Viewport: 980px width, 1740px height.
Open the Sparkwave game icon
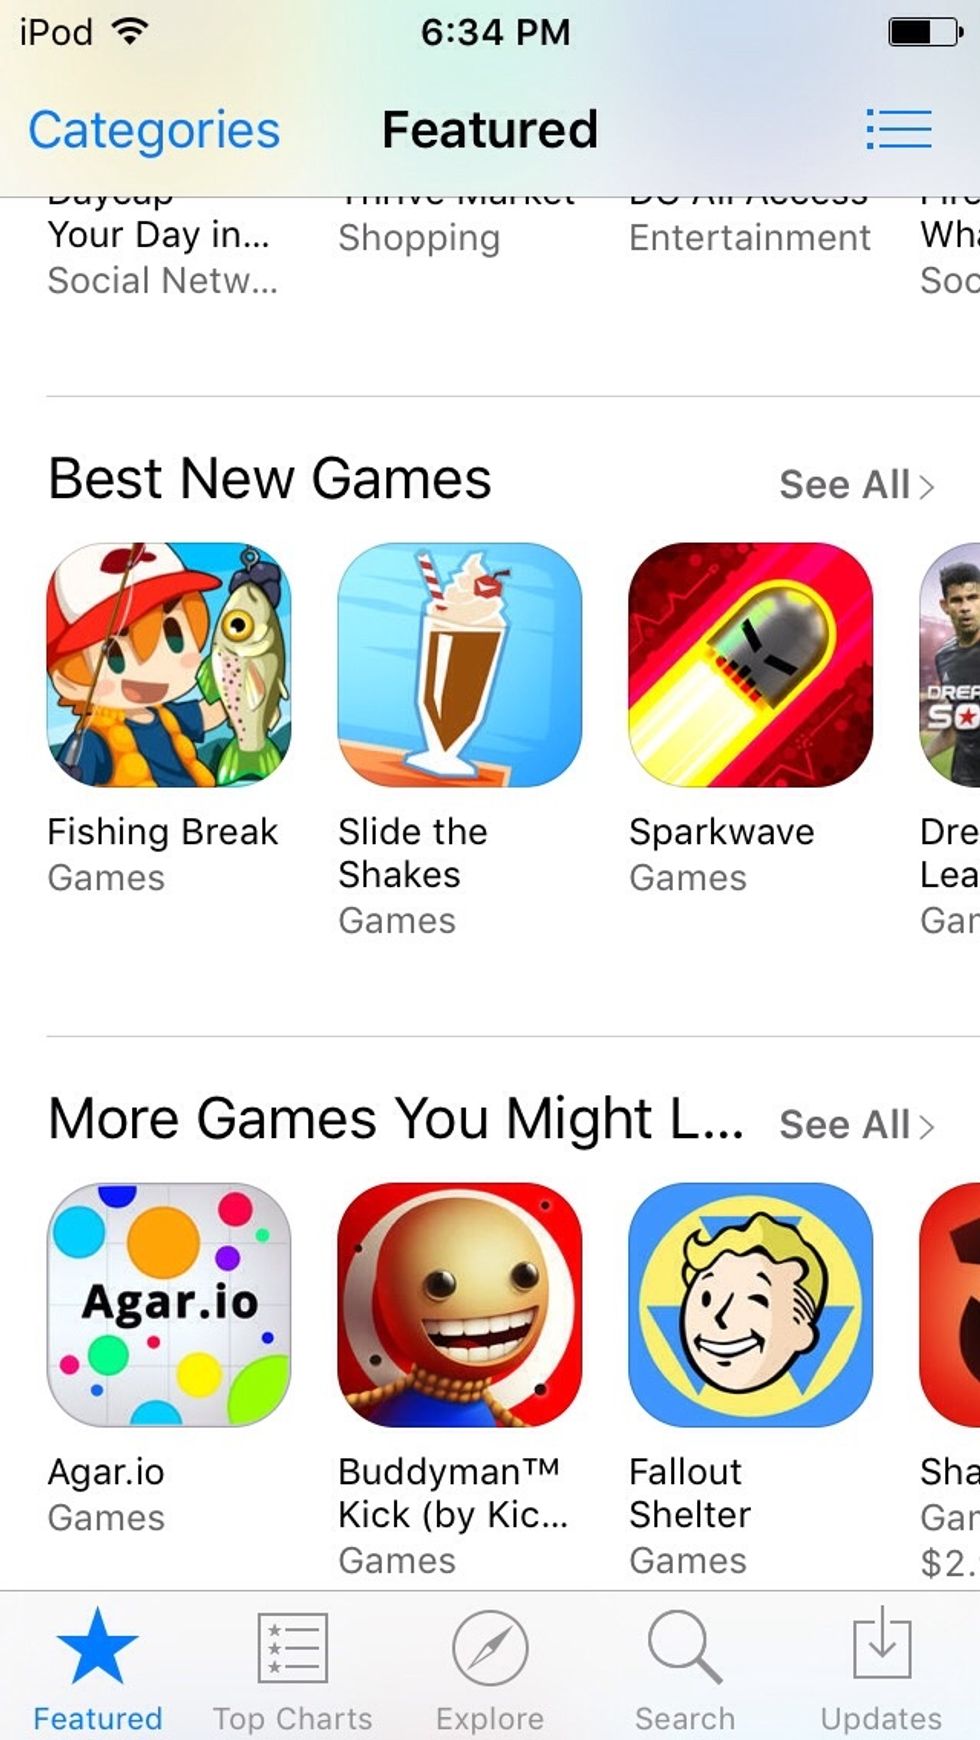coord(751,665)
